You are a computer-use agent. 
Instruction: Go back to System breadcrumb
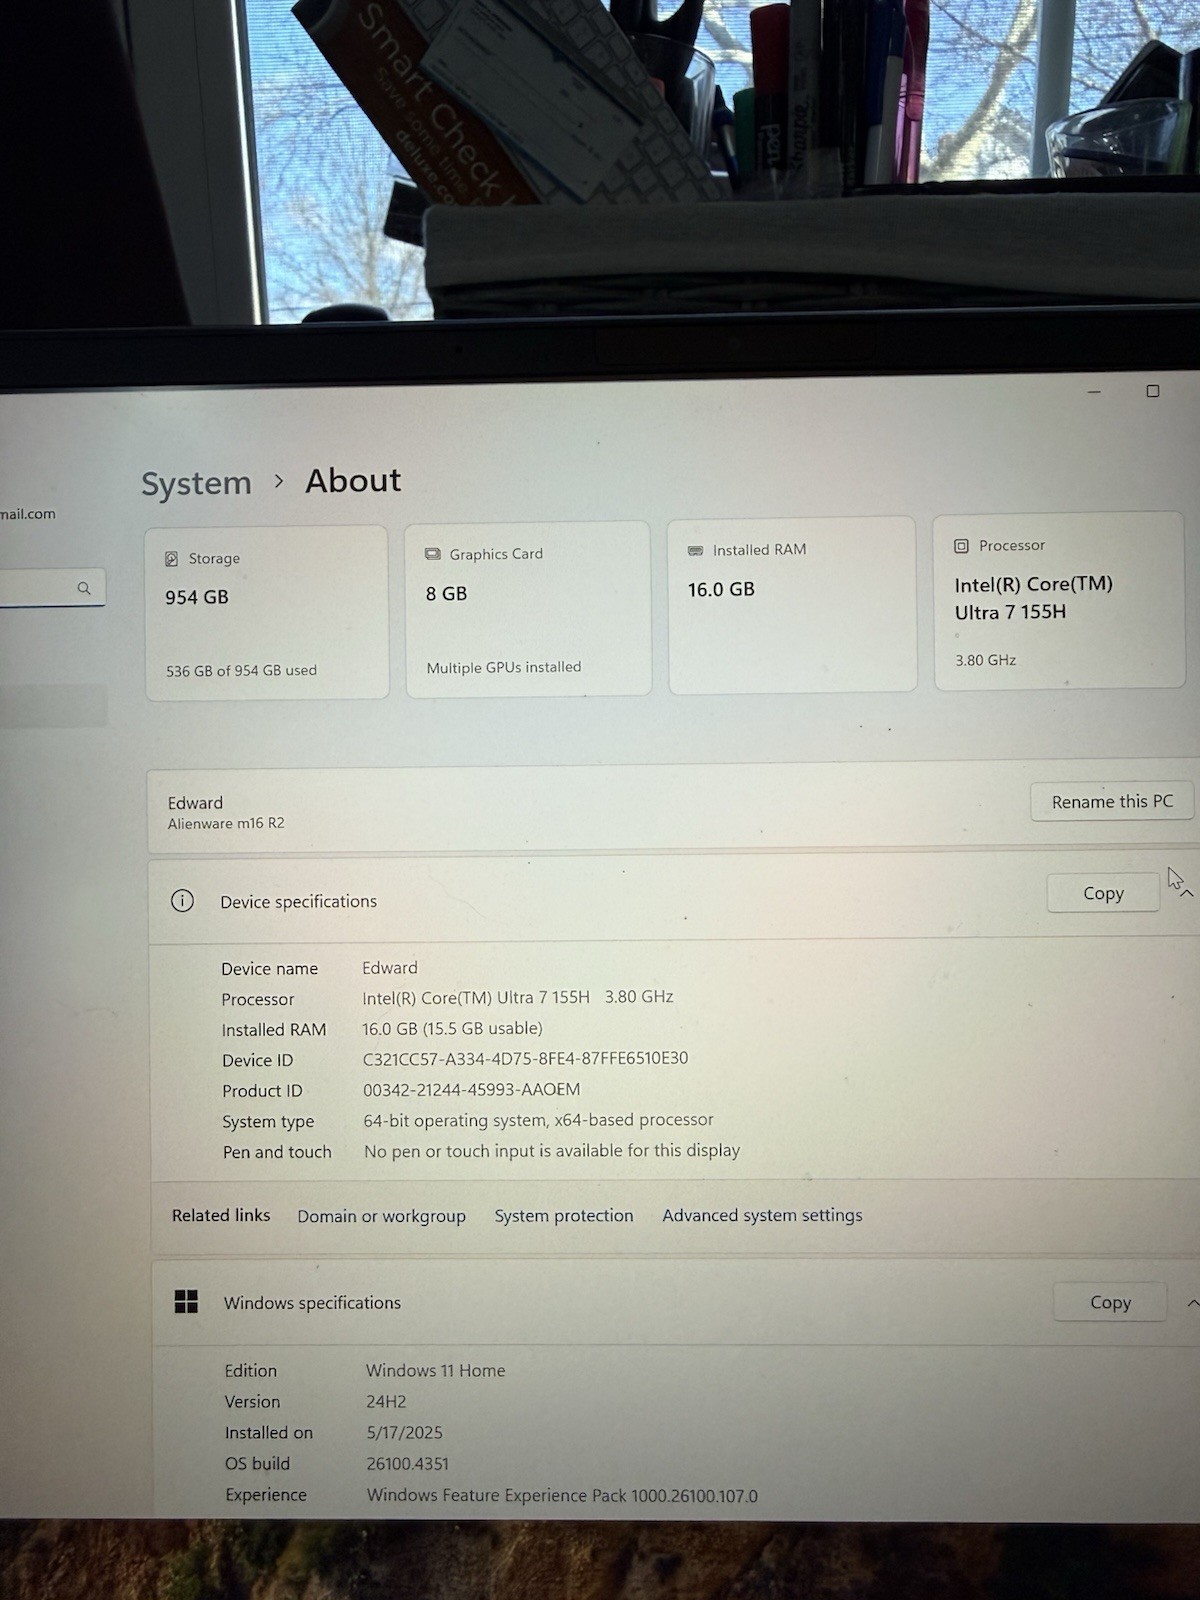196,483
